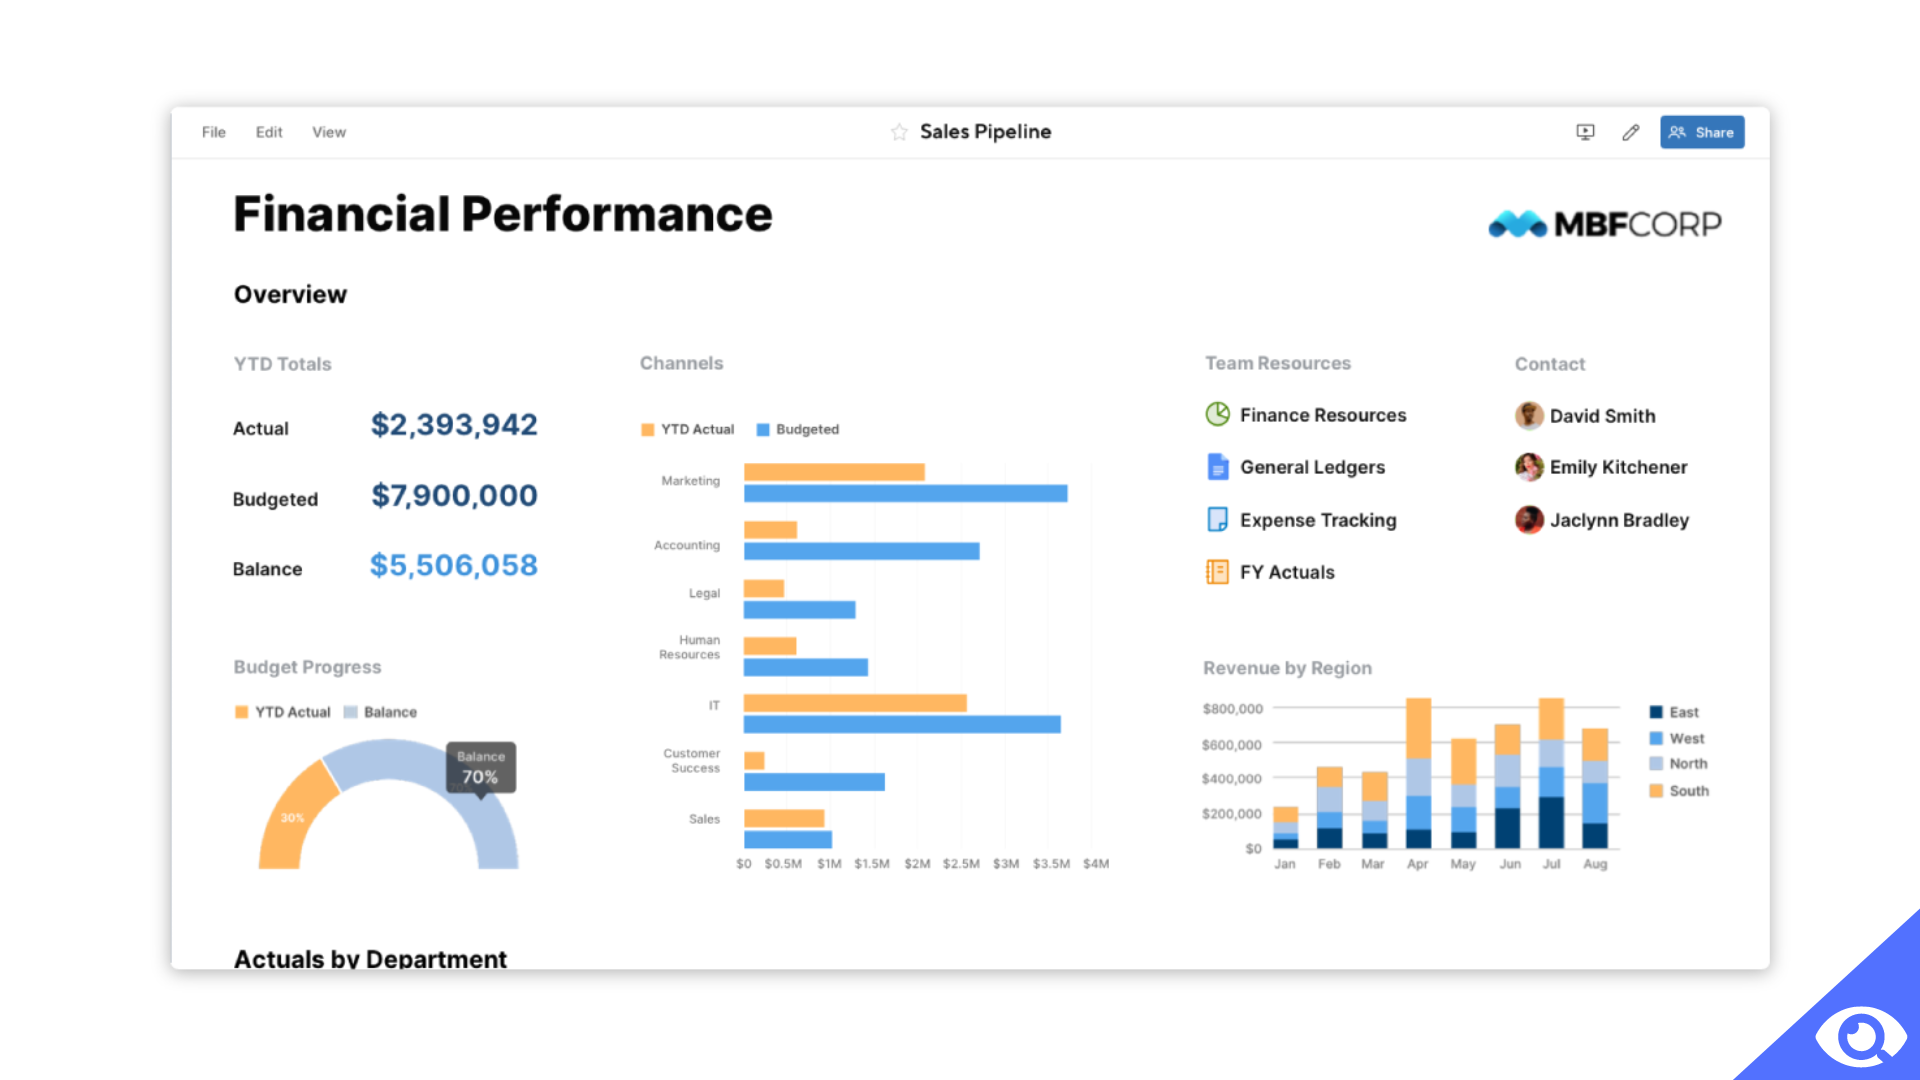Toggle Budgeted in Channels legend
This screenshot has width=1920, height=1080.
pyautogui.click(x=798, y=429)
